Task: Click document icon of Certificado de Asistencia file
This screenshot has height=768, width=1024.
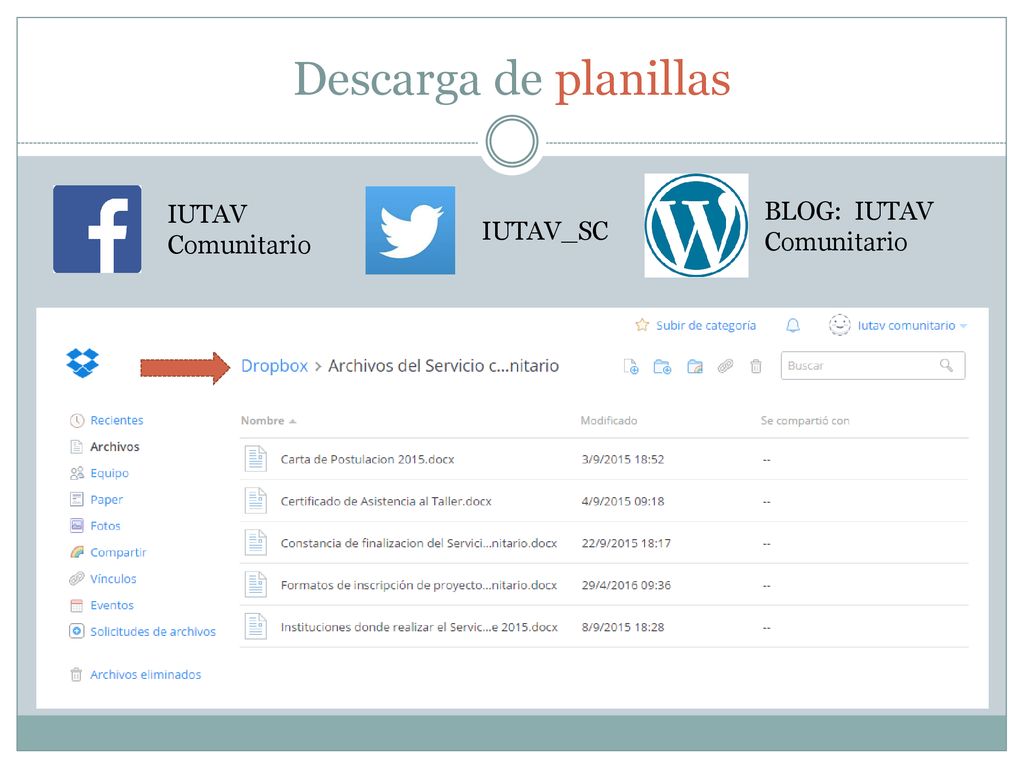Action: 256,500
